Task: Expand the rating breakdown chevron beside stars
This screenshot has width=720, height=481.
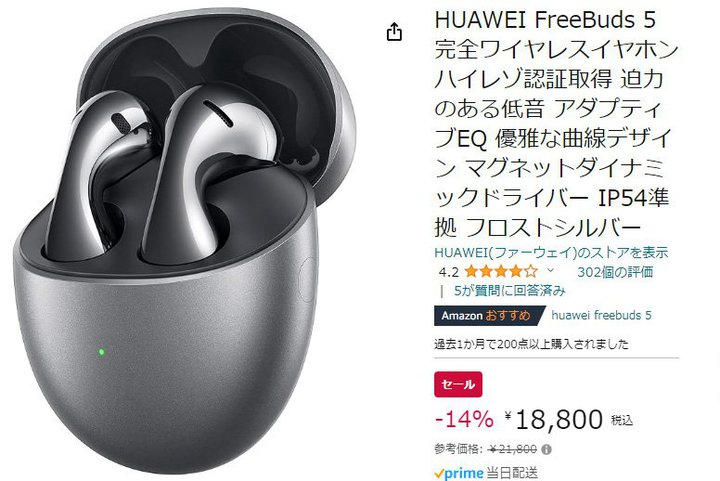Action: tap(550, 270)
